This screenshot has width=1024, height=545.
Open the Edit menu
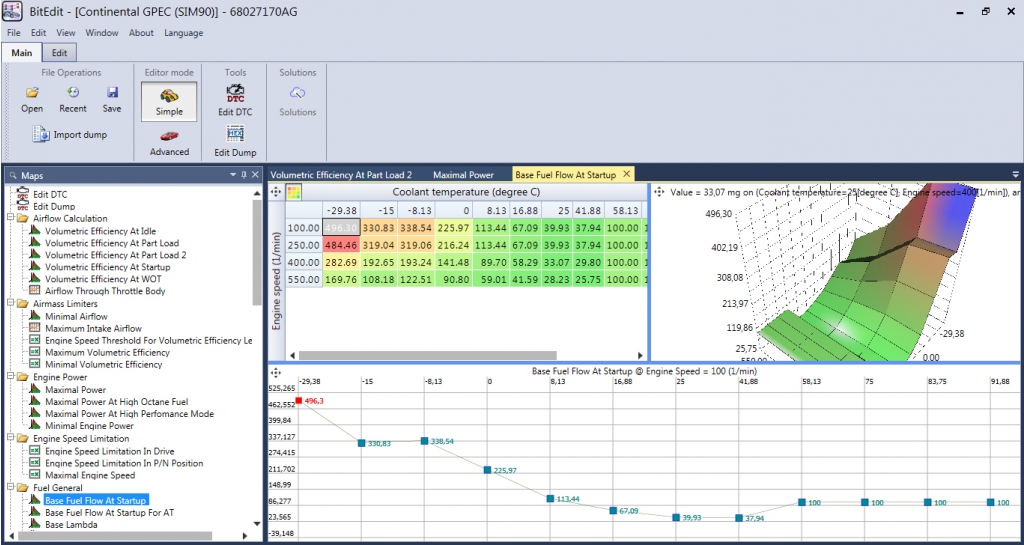(39, 33)
